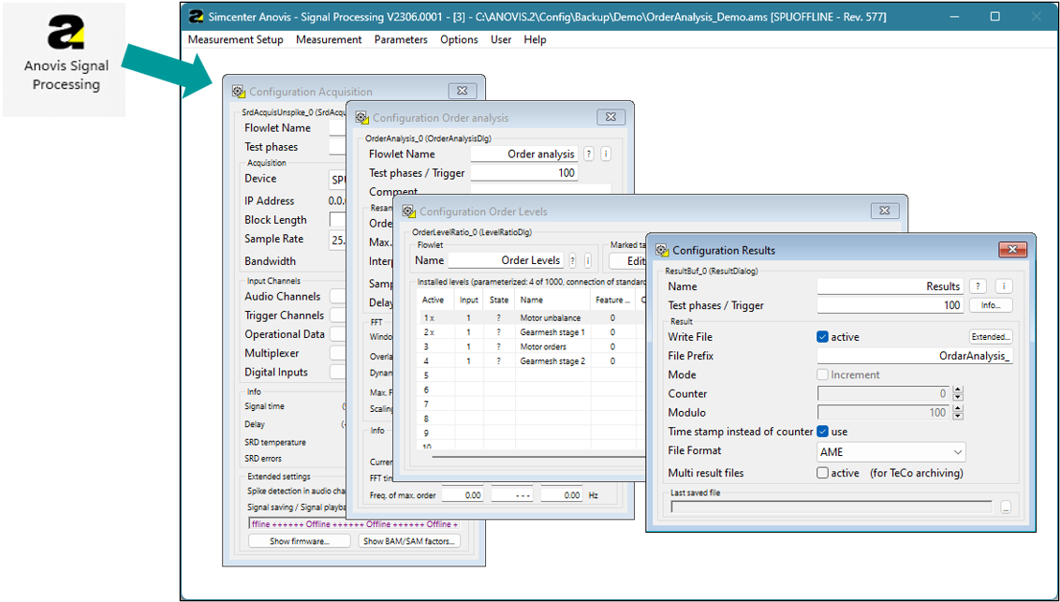This screenshot has height=602, width=1060.
Task: Click the Last saved file field
Action: coord(832,507)
